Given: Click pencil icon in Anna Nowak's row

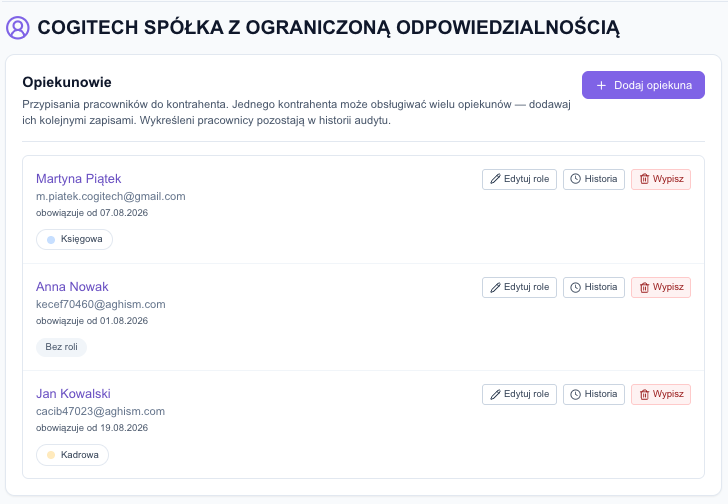Looking at the screenshot, I should point(495,287).
